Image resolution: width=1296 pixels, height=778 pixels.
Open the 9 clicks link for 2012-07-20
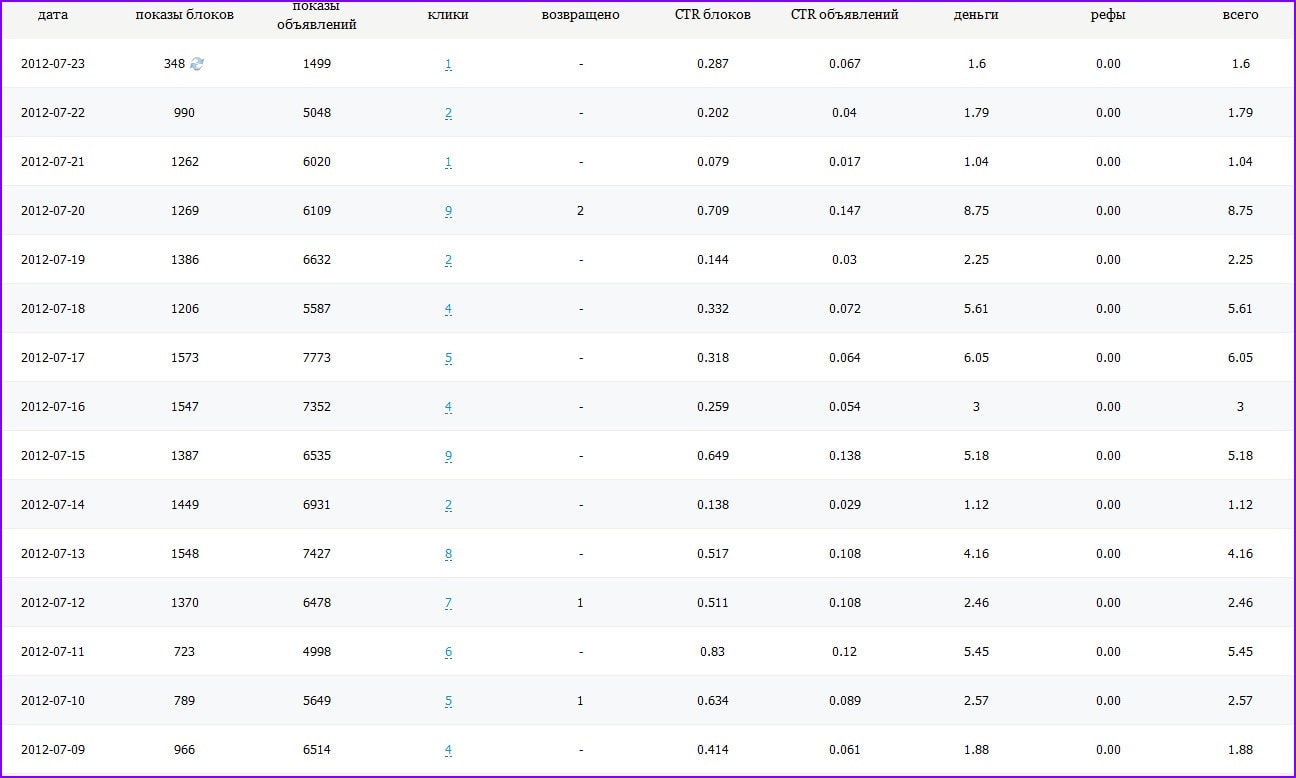click(x=448, y=211)
